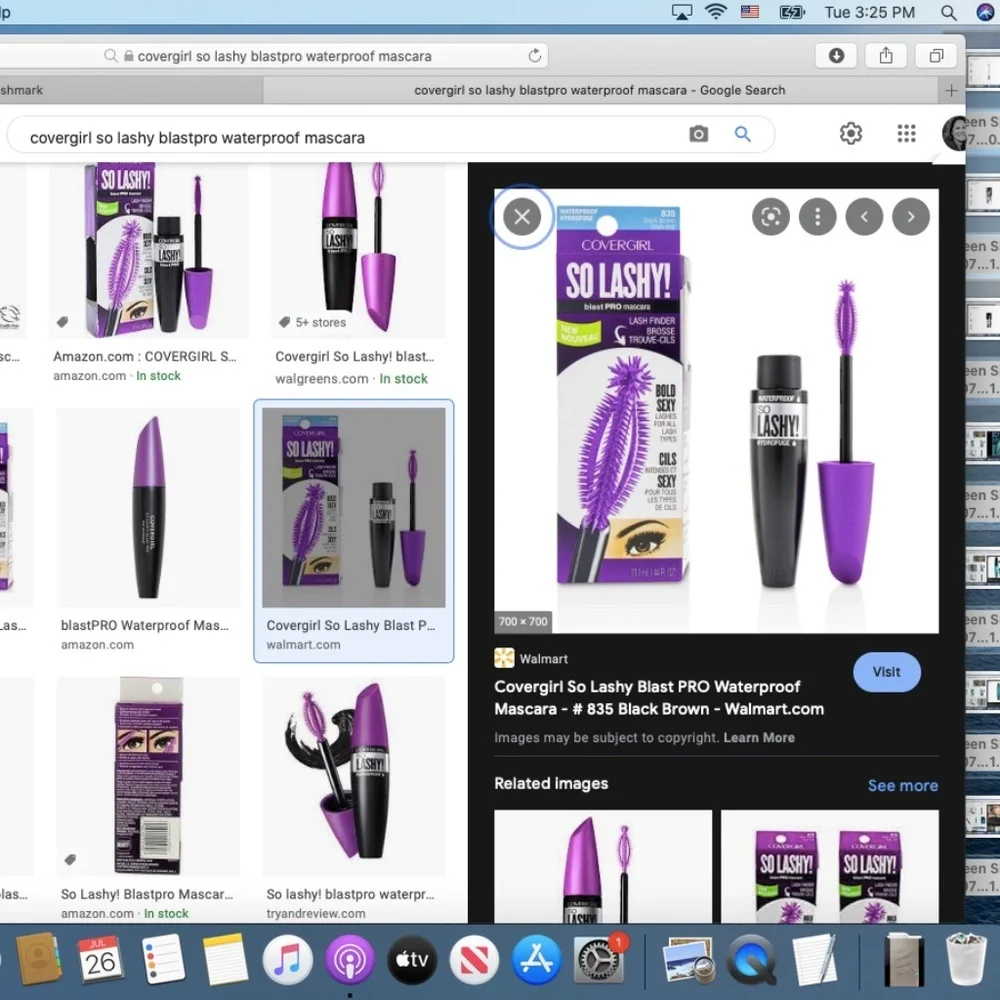This screenshot has width=1000, height=1000.
Task: Launch Apple TV from the Dock
Action: 412,959
